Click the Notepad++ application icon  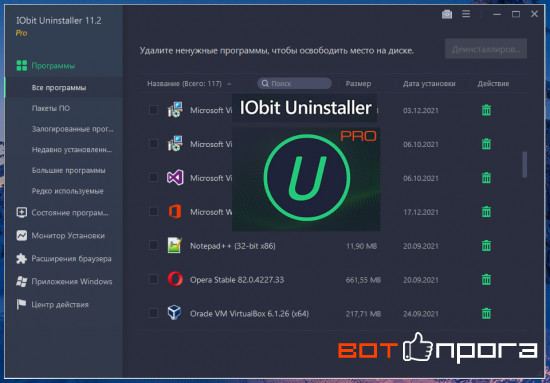pos(175,246)
